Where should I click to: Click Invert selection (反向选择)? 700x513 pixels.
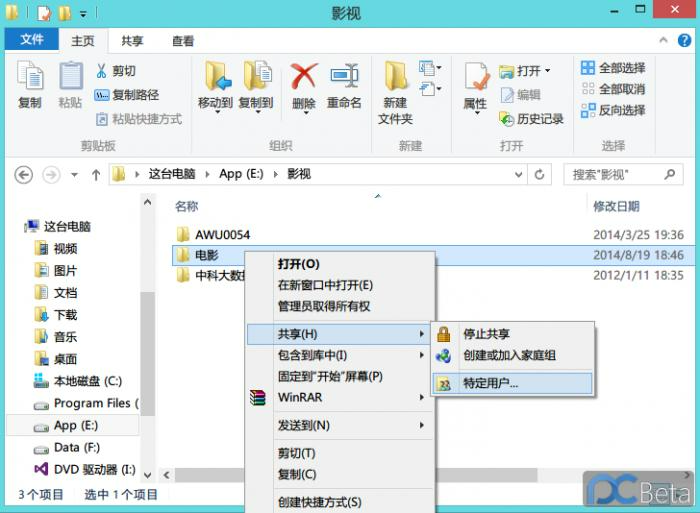[613, 110]
